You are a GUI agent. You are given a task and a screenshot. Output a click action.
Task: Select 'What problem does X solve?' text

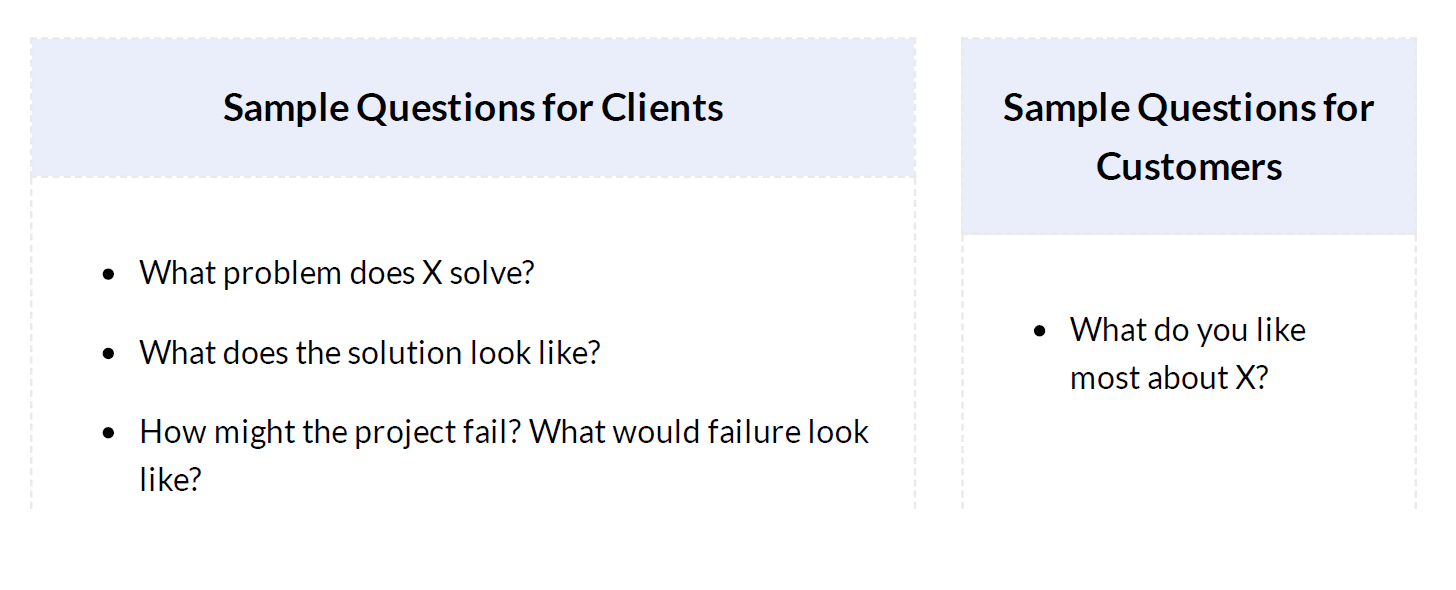[337, 272]
